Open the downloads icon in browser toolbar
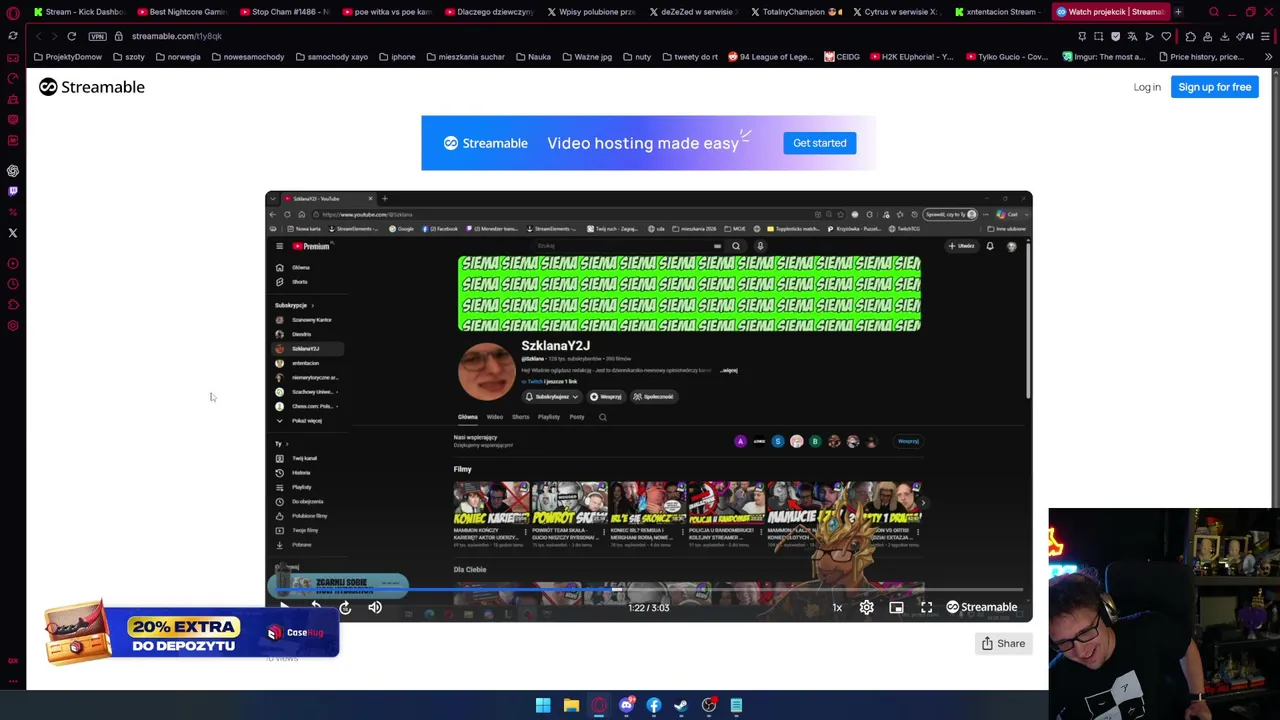The width and height of the screenshot is (1280, 720). click(1224, 36)
